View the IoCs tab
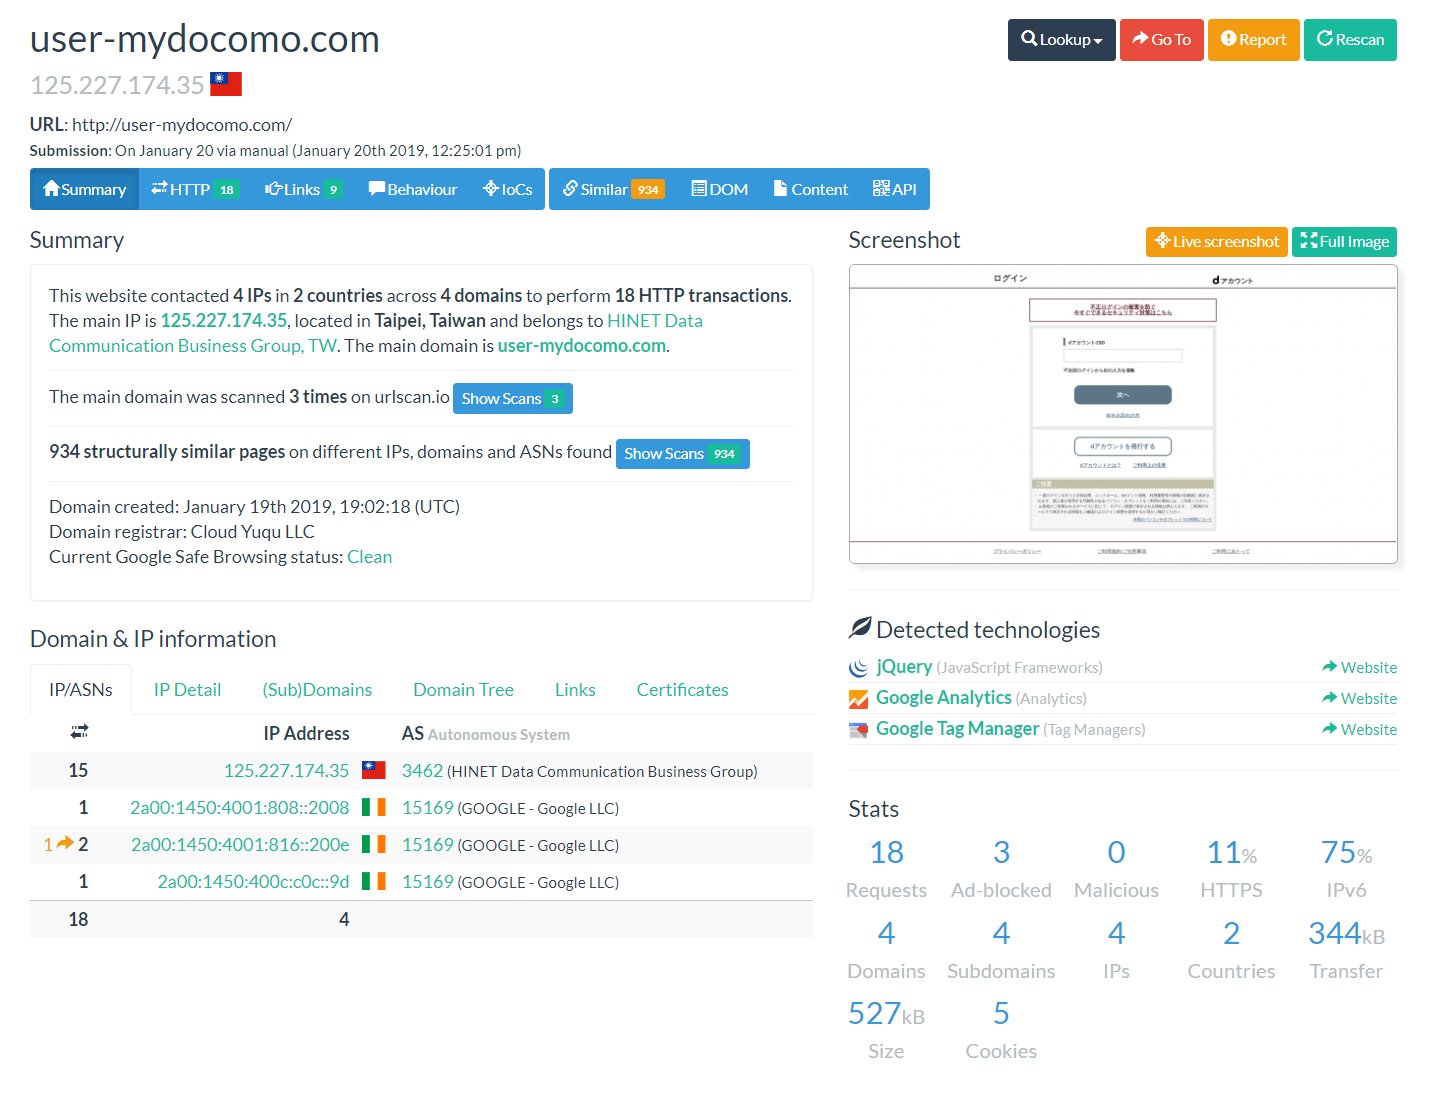This screenshot has width=1436, height=1093. pos(508,189)
